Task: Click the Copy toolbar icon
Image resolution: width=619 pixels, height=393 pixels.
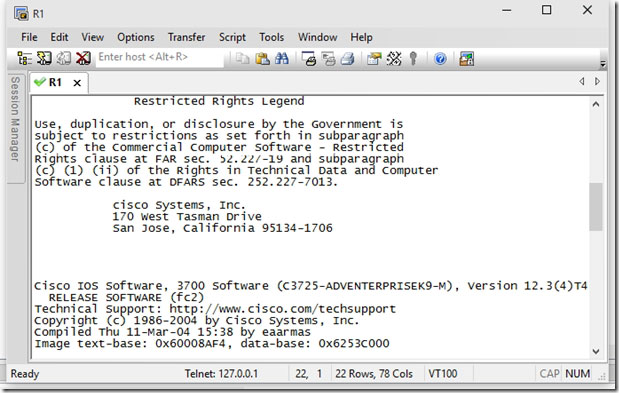Action: tap(242, 59)
